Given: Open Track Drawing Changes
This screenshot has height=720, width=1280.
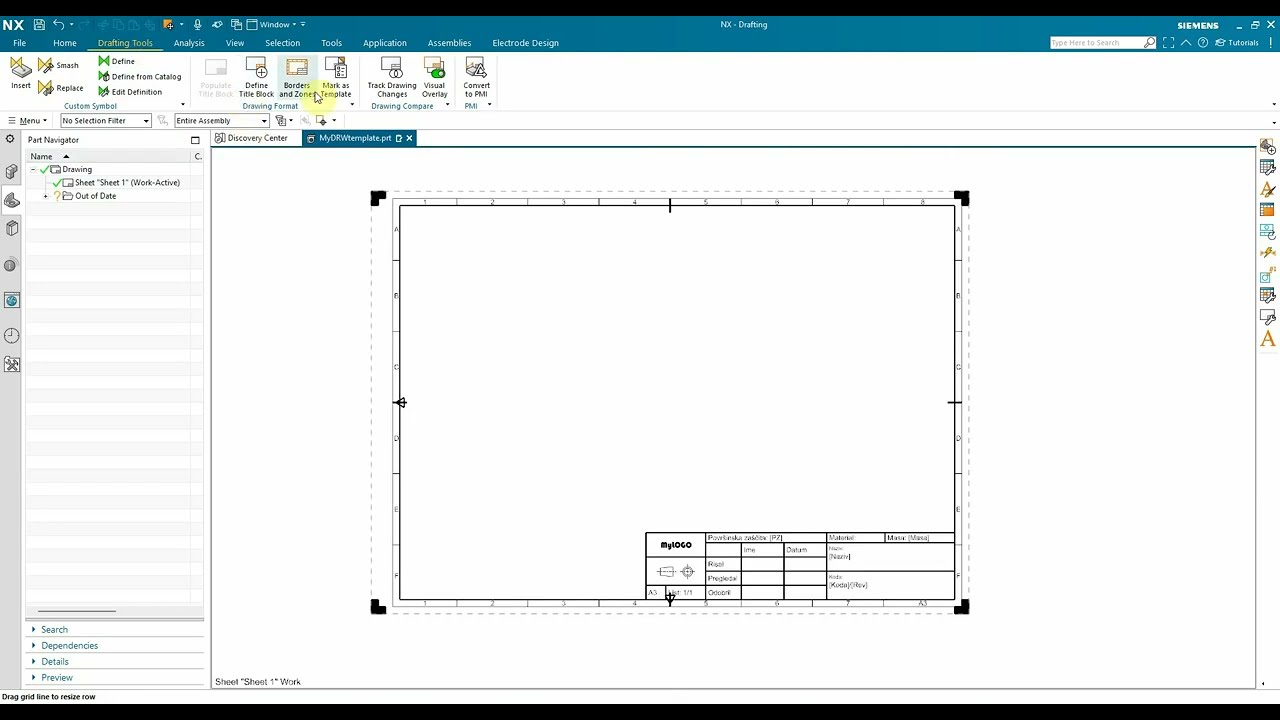Looking at the screenshot, I should (x=392, y=78).
